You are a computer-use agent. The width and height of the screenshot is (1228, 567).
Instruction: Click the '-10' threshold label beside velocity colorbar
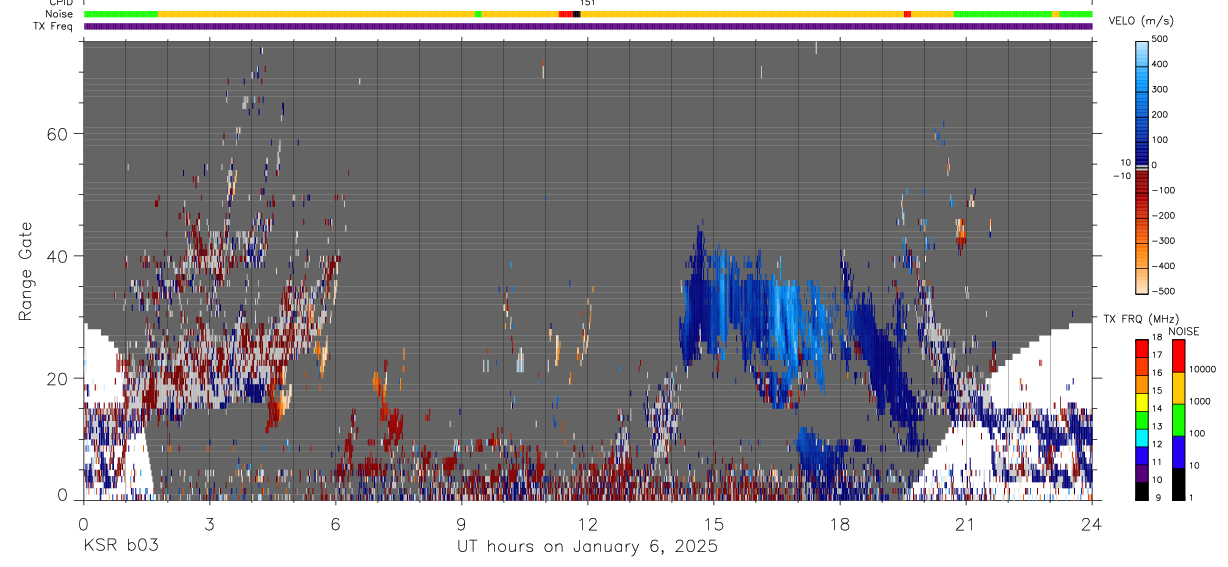pyautogui.click(x=1121, y=176)
